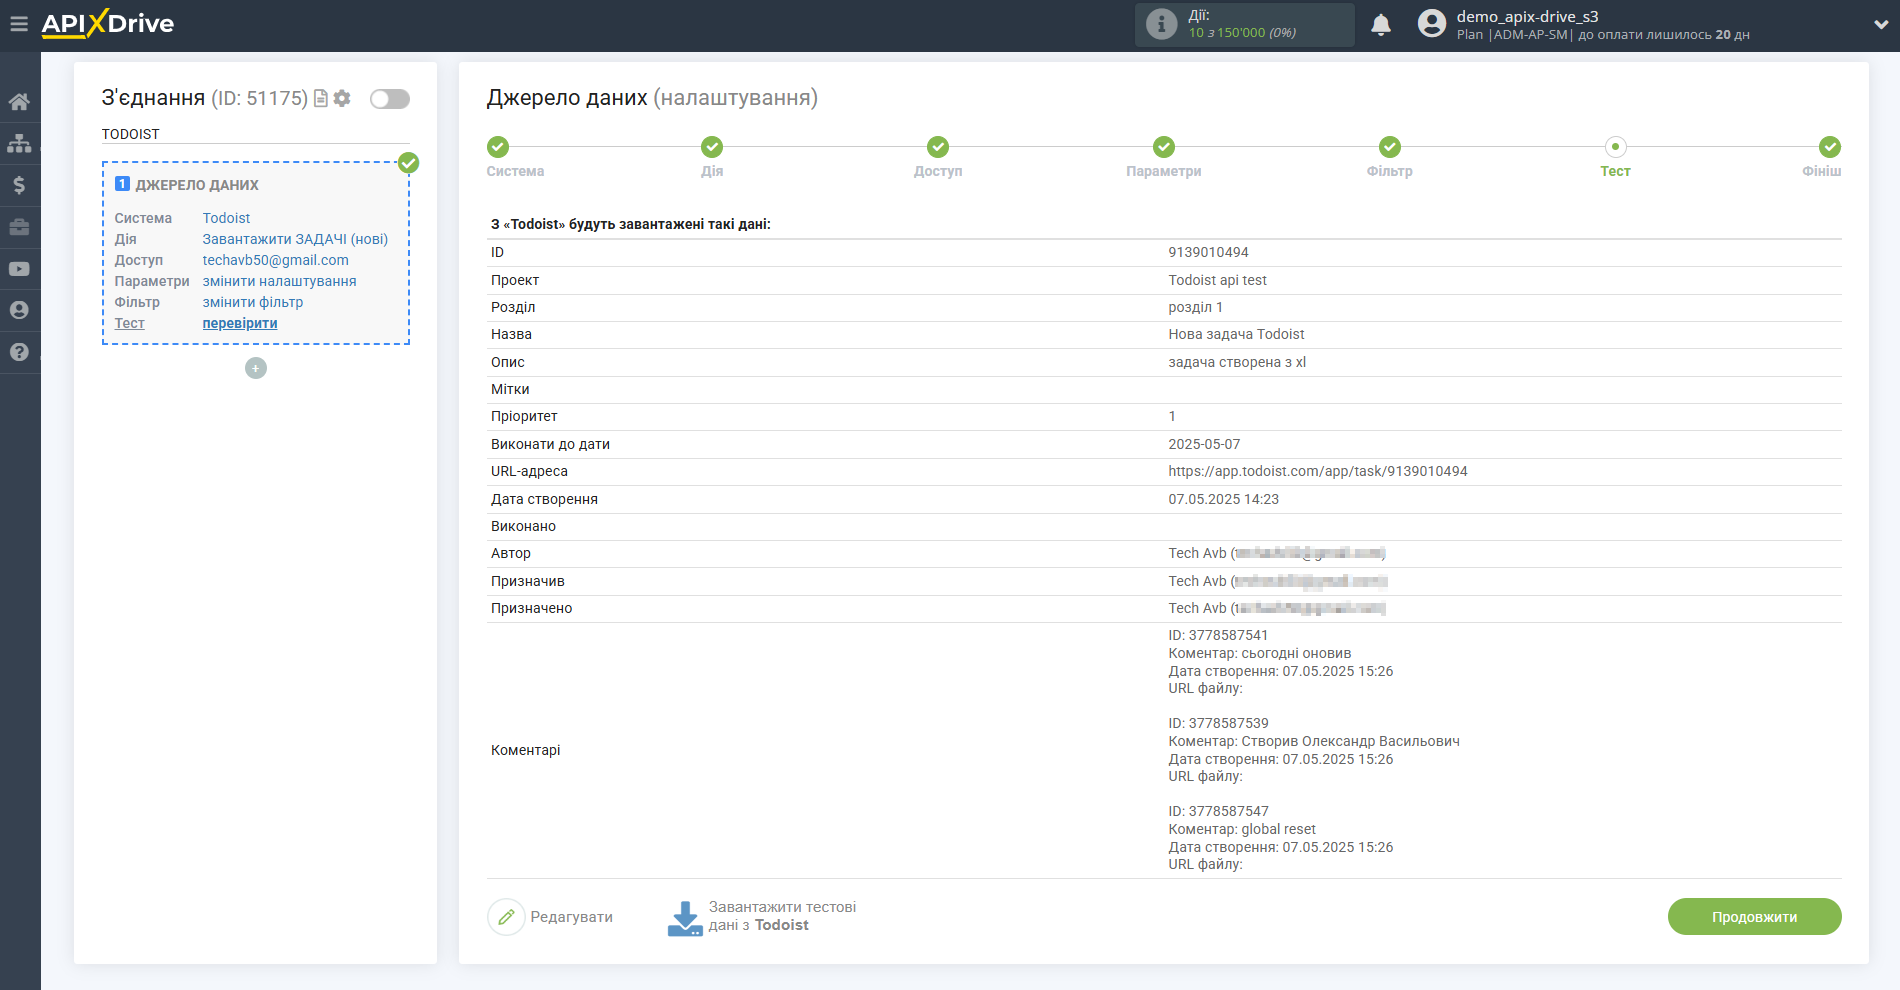Click the notifications bell icon
This screenshot has height=990, width=1900.
click(1381, 24)
